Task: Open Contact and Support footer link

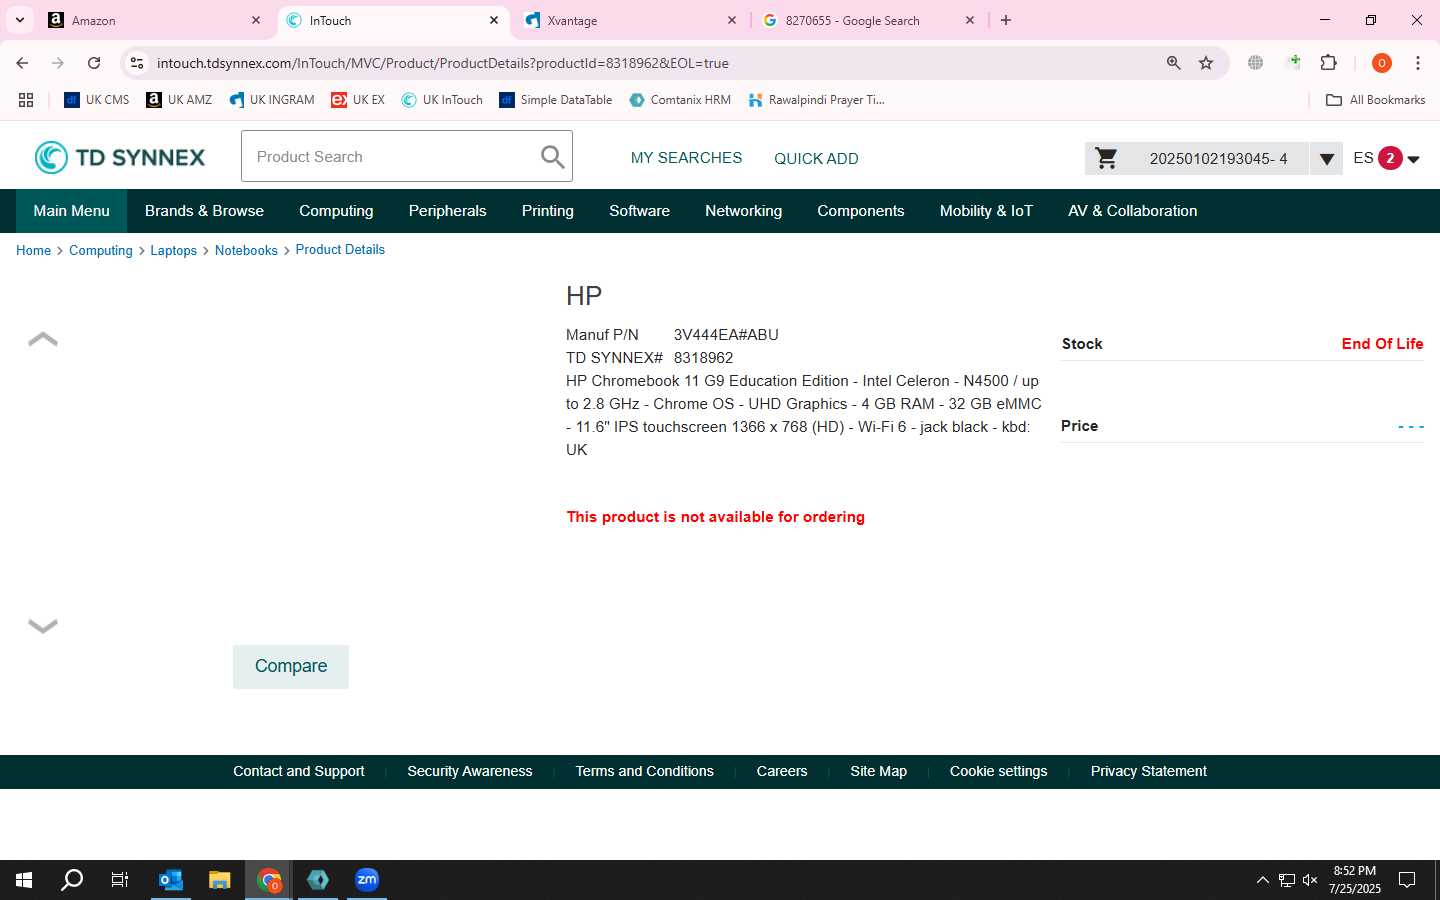Action: [298, 771]
